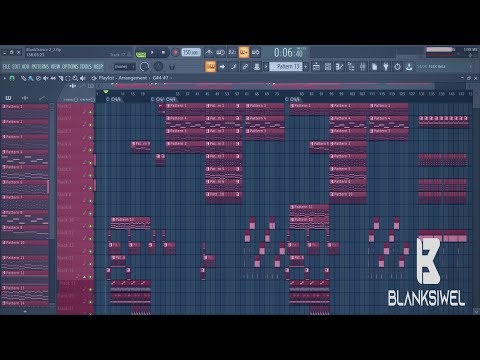480x360 pixels.
Task: Click the power/one-click audio recording icon
Action: pos(397,67)
